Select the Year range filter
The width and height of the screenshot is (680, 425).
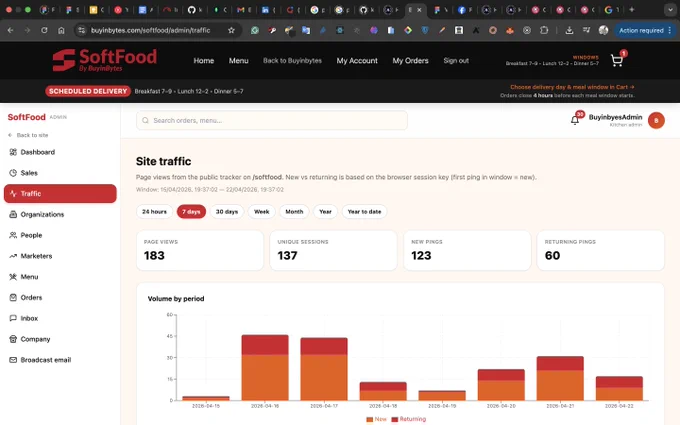tap(325, 212)
